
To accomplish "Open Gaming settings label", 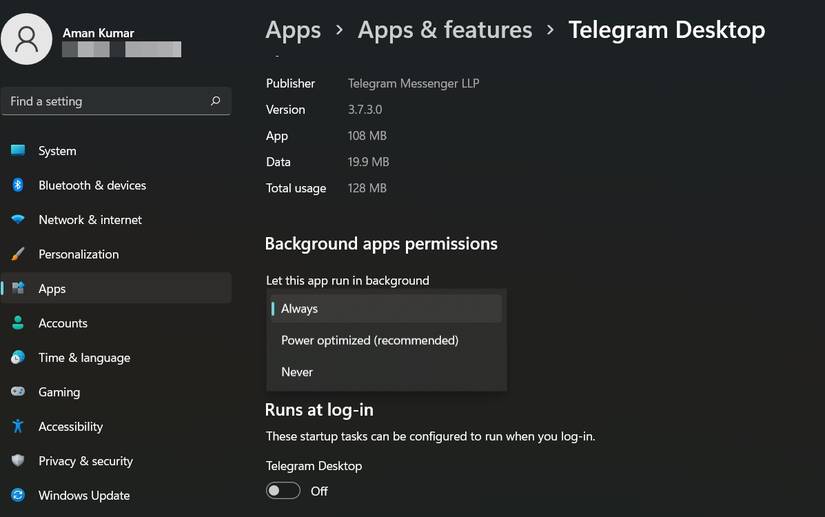I will point(59,392).
